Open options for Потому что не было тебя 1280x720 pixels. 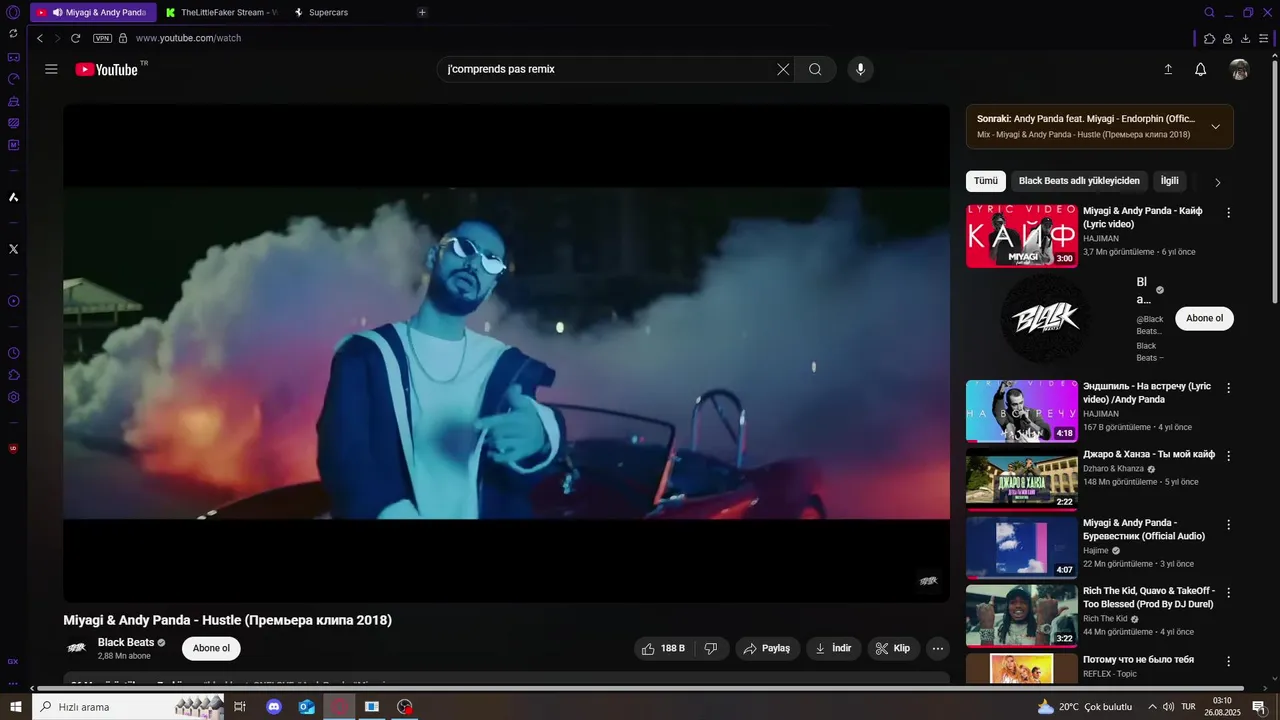(x=1229, y=661)
